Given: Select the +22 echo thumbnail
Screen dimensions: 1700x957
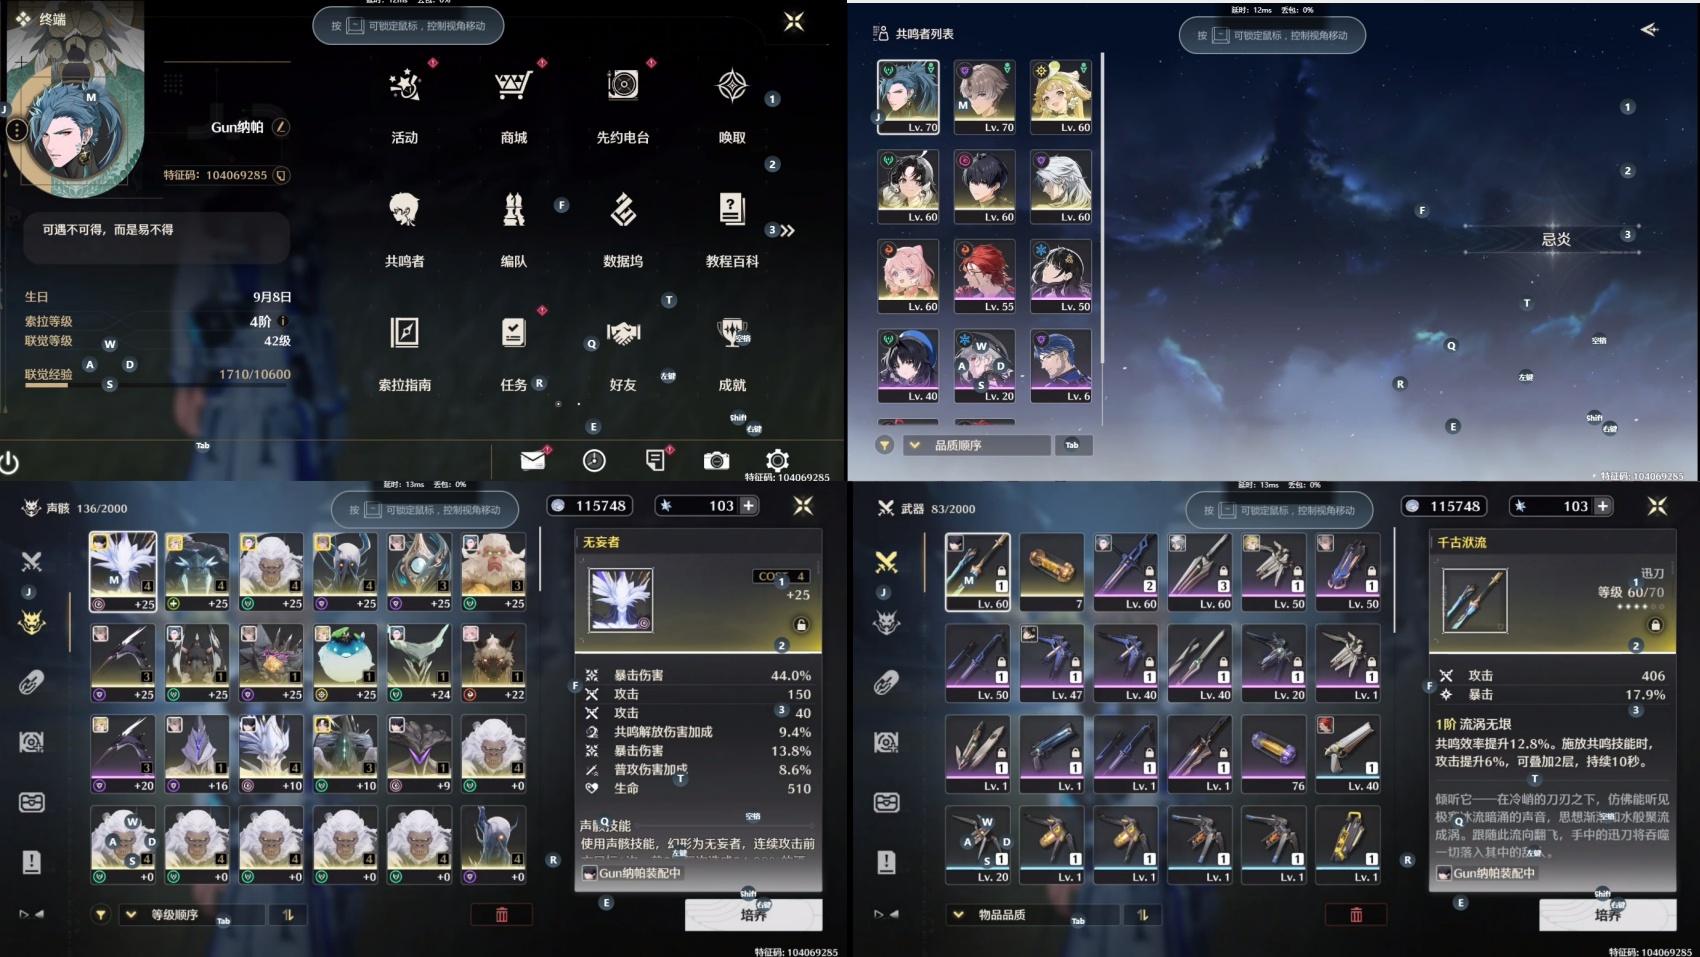Looking at the screenshot, I should click(494, 663).
